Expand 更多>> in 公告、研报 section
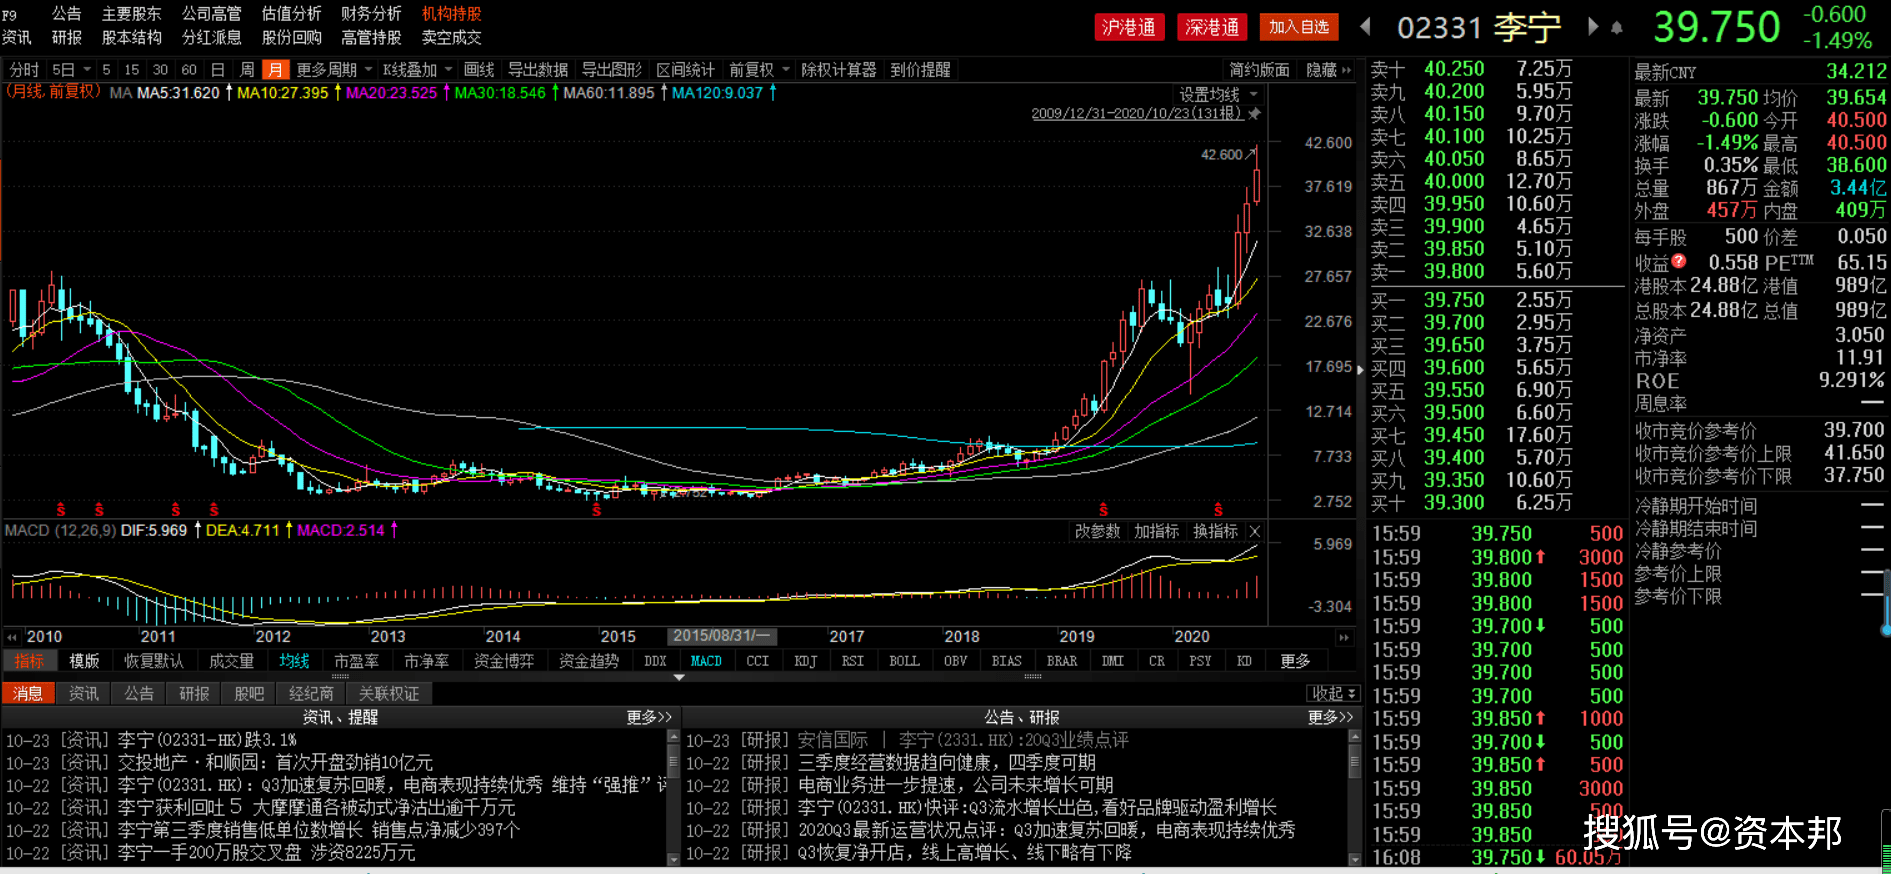 (x=1330, y=717)
